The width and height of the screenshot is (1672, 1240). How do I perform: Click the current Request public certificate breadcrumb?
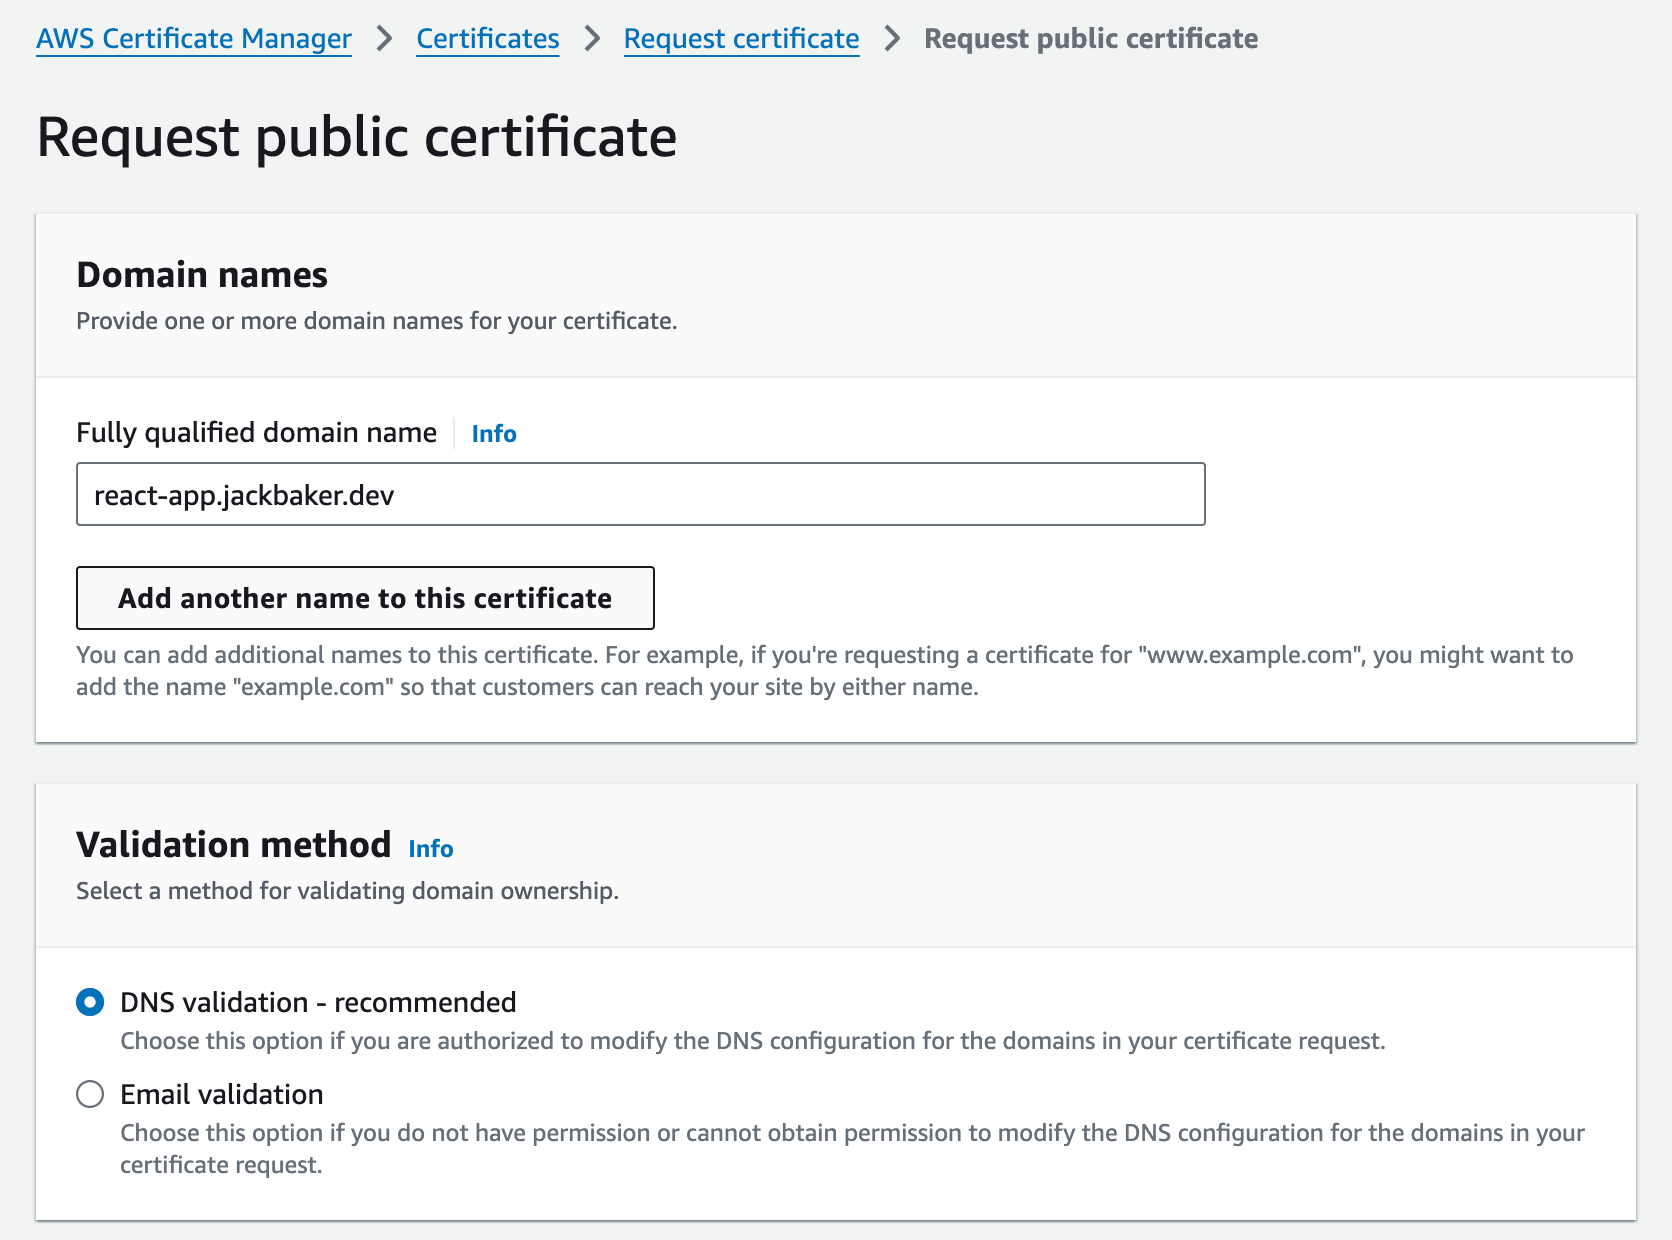pyautogui.click(x=1090, y=39)
